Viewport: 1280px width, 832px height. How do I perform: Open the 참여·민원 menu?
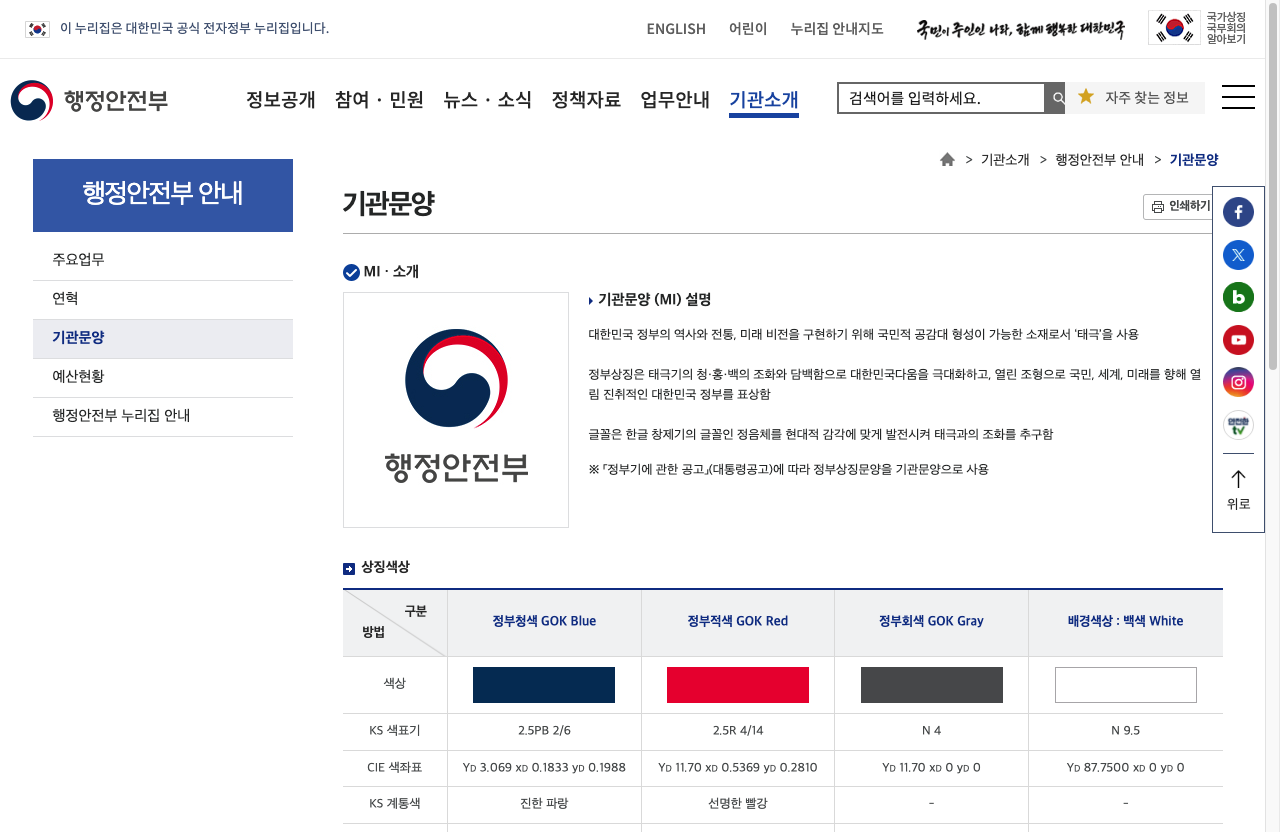point(379,100)
